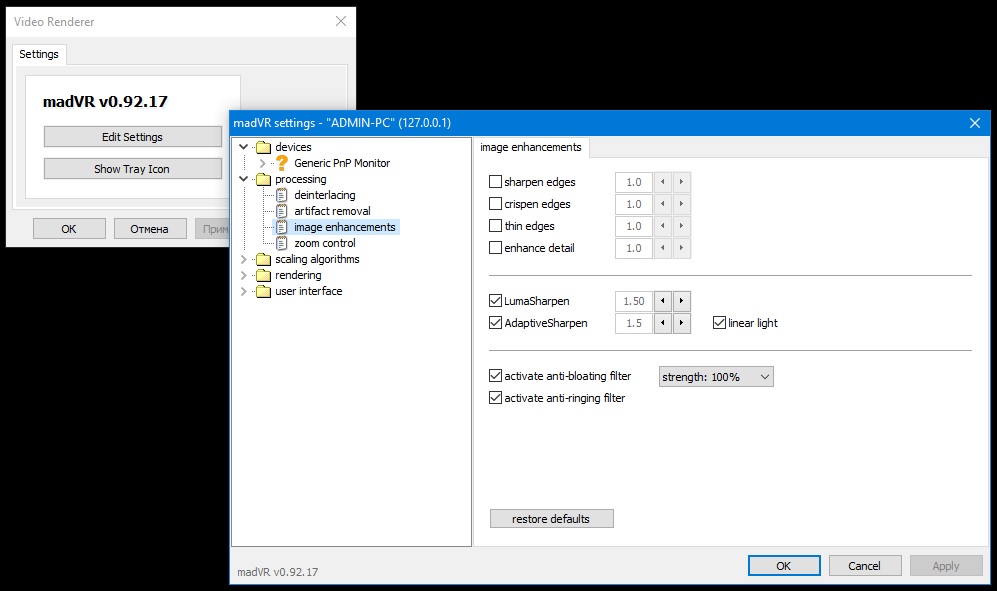Turn off activate anti-bloating filter
This screenshot has width=997, height=591.
495,375
